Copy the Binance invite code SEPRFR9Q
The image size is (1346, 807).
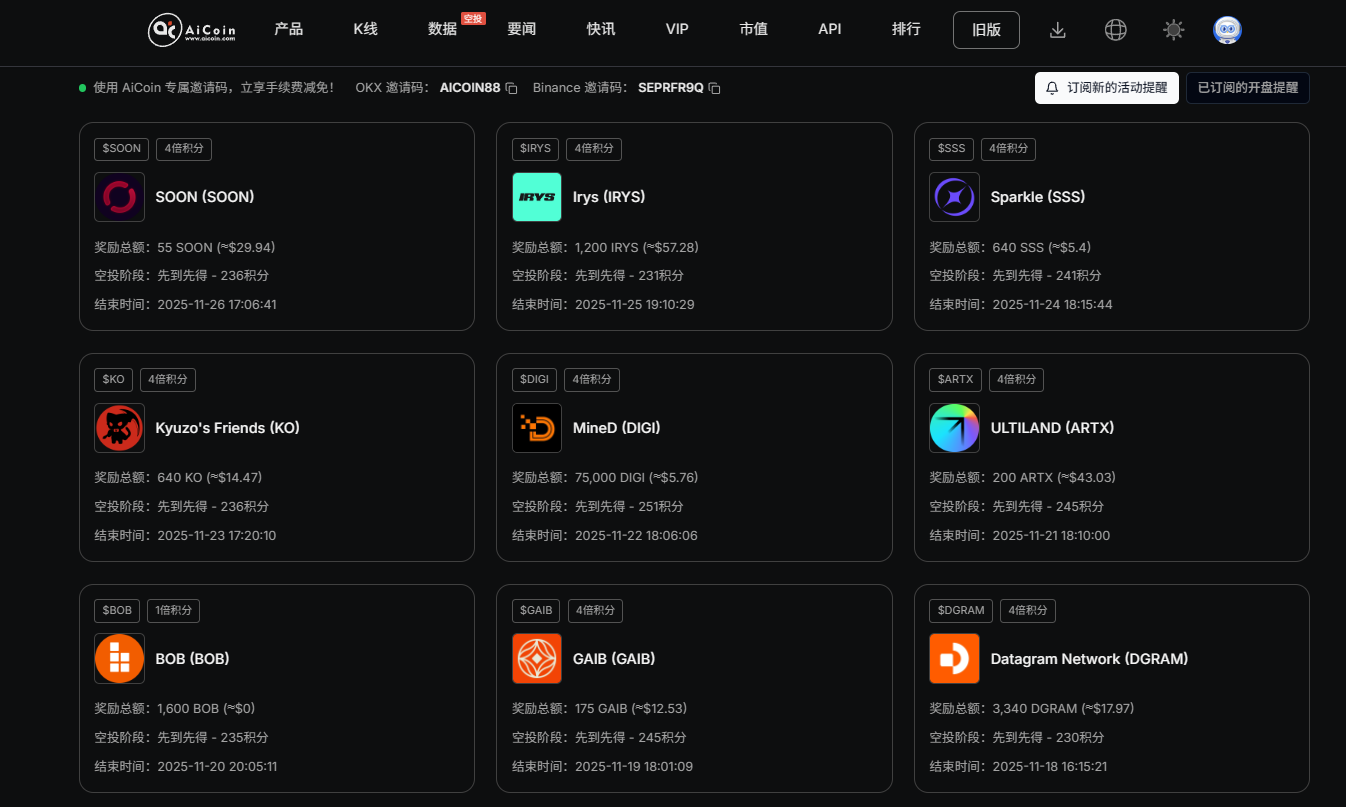point(713,88)
